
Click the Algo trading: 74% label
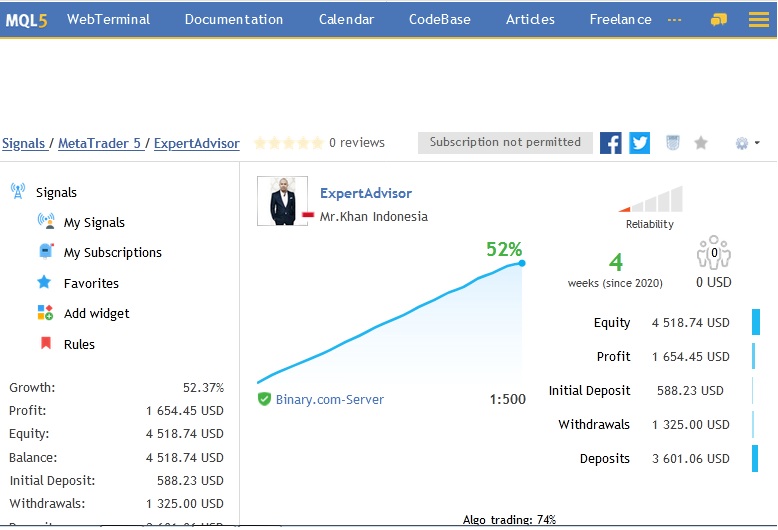[509, 520]
